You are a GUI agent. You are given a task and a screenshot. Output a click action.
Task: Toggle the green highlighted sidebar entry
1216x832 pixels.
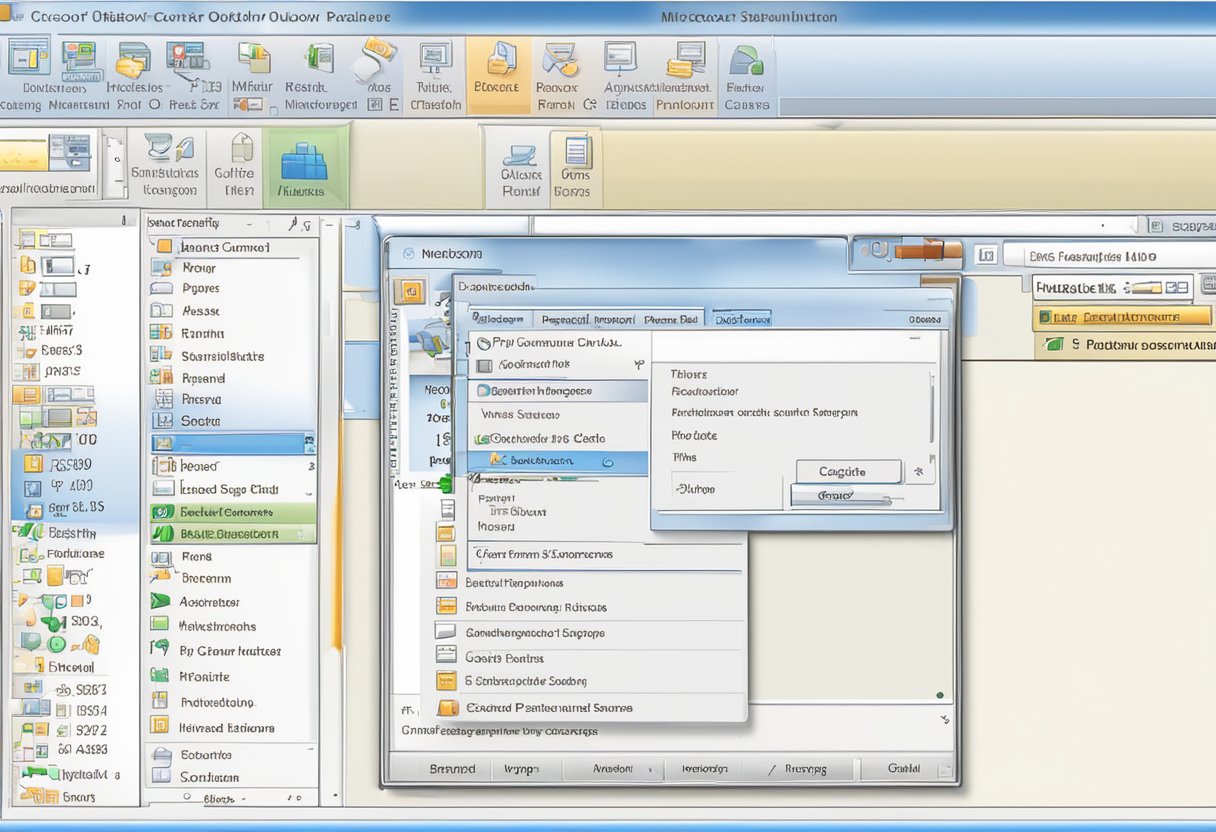pos(232,510)
